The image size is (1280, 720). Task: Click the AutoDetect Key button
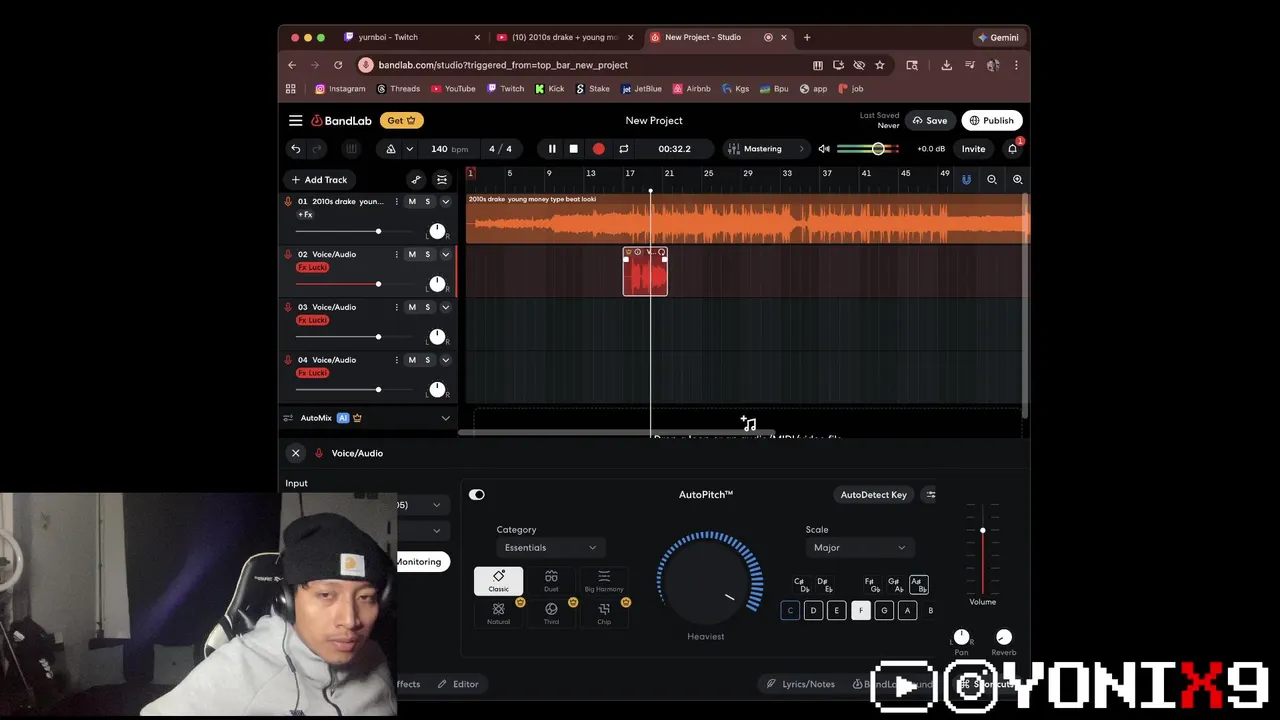click(x=873, y=495)
